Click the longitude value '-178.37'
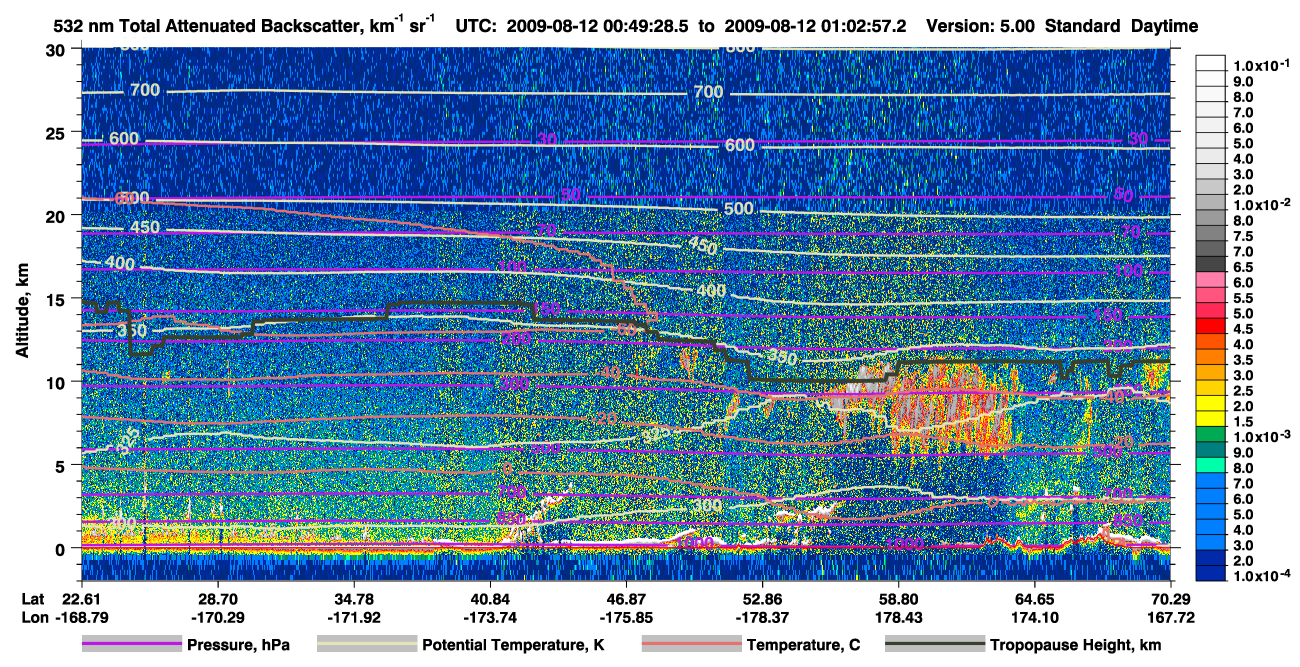Viewport: 1300px width, 667px height. pyautogui.click(x=762, y=617)
